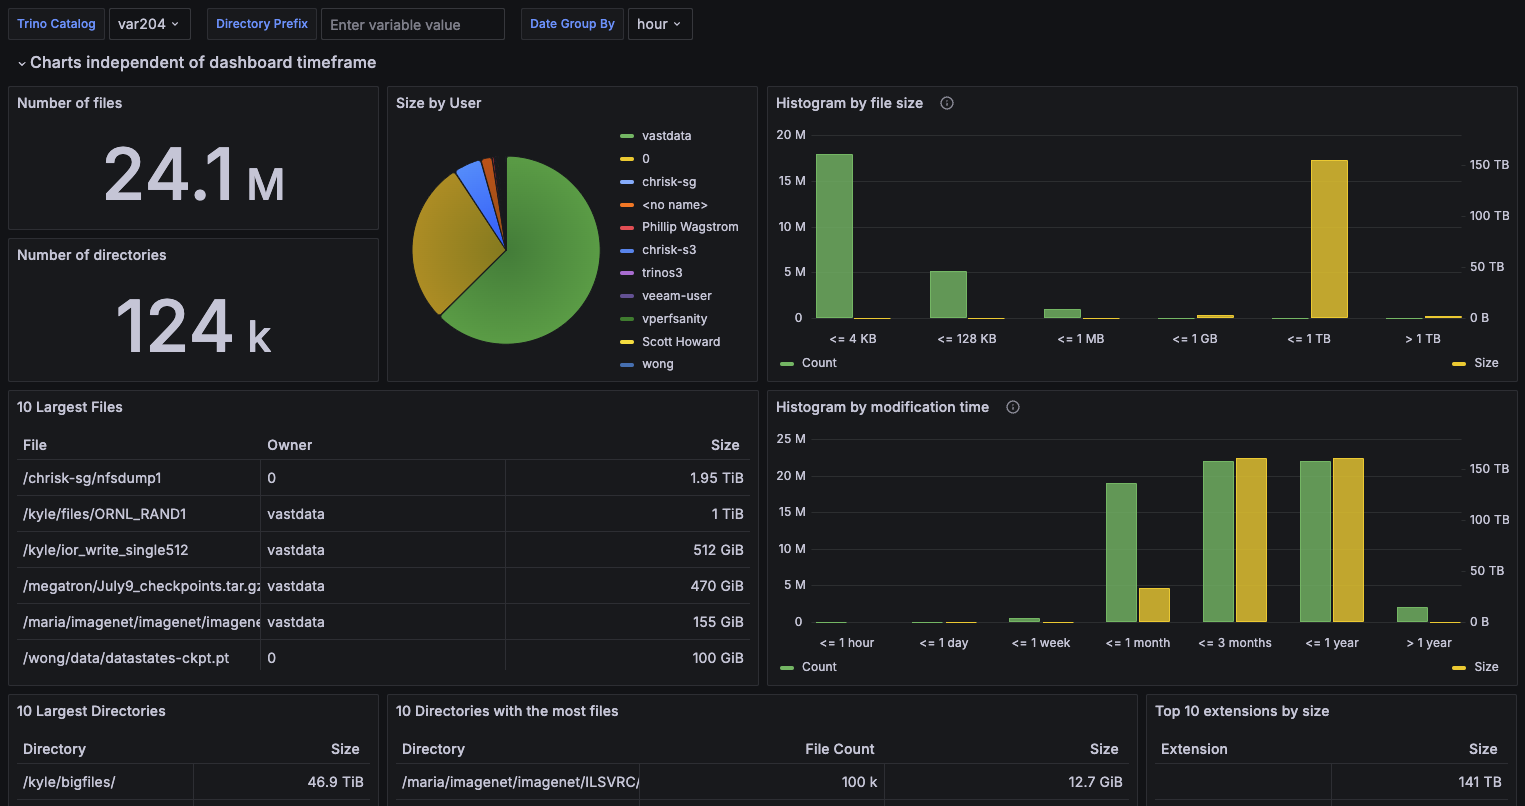Click the yellow size bar for <= 3 months
1525x806 pixels.
coord(1251,540)
